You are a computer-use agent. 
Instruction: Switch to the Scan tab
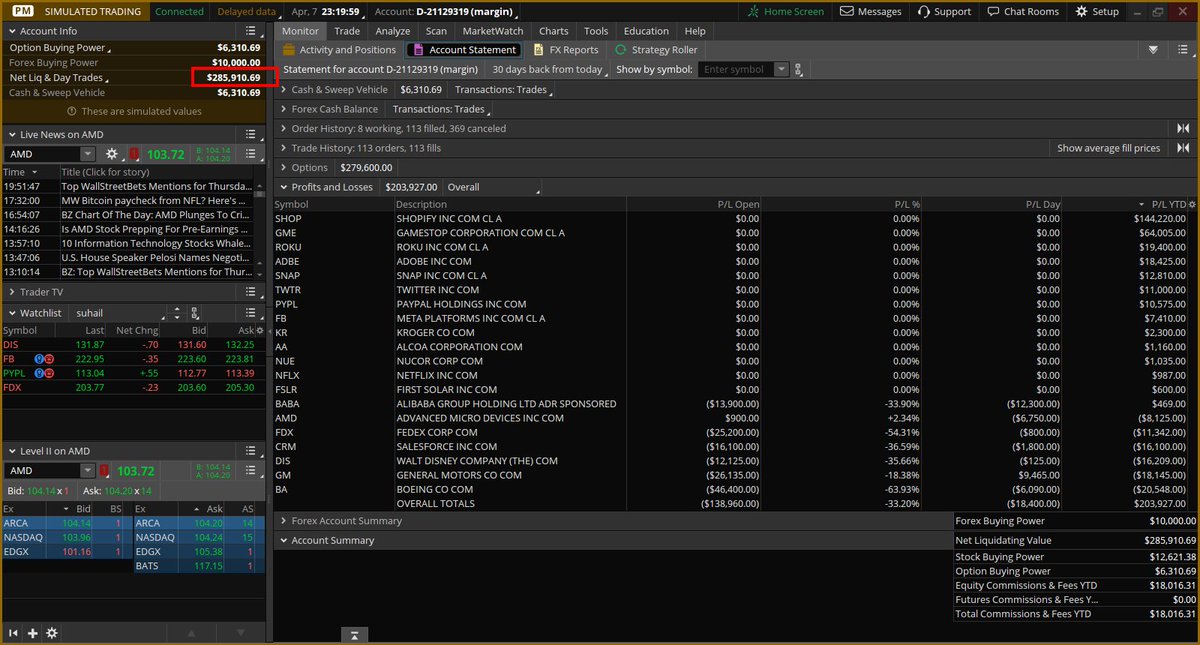click(x=436, y=31)
